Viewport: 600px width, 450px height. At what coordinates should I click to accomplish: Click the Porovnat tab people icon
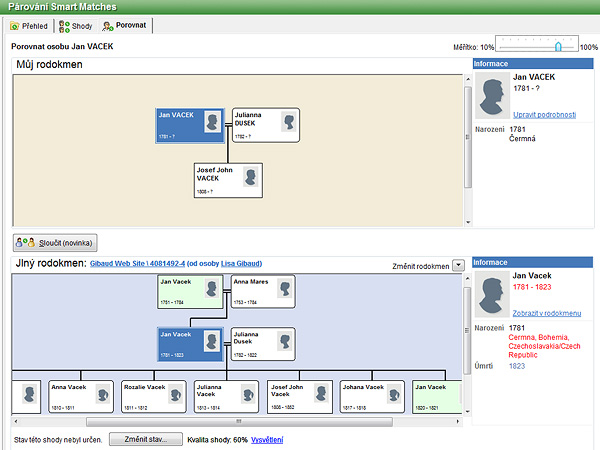108,26
